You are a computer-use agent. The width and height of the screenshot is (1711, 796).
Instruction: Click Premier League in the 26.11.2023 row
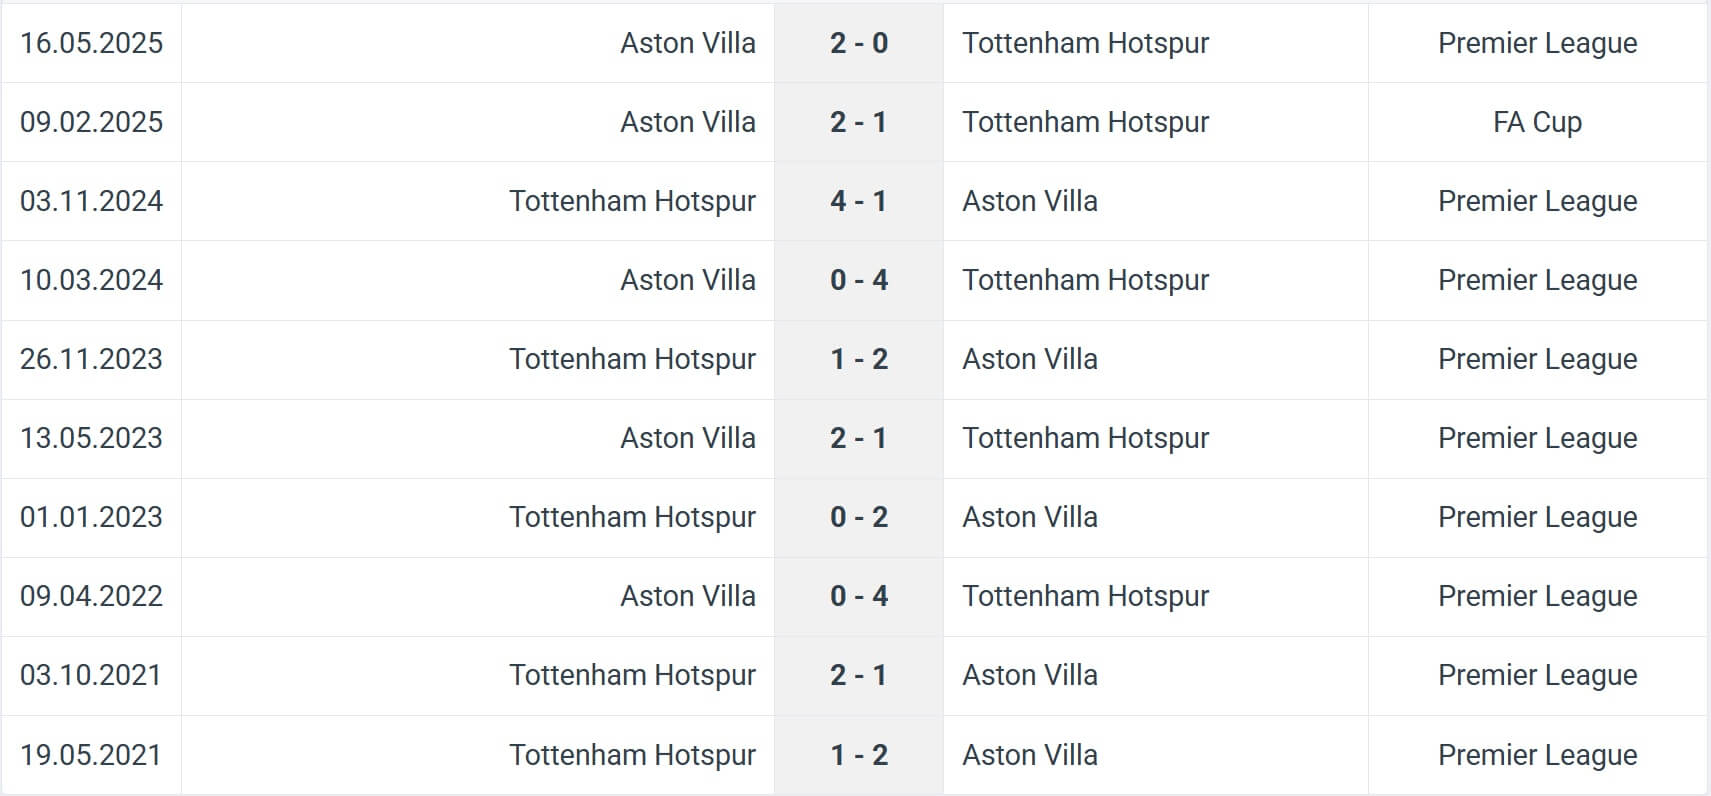pyautogui.click(x=1537, y=359)
